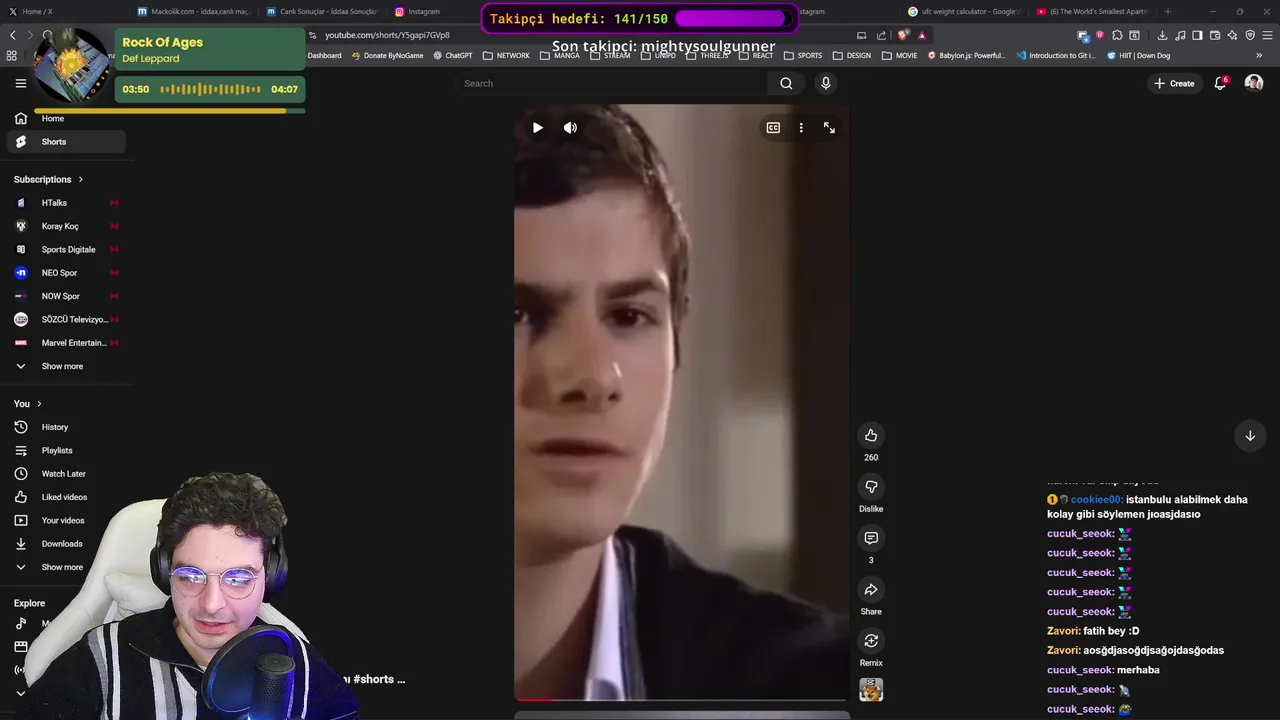The image size is (1280, 720).
Task: Switch to The World's Smallest Apartment tab
Action: coord(1092,12)
